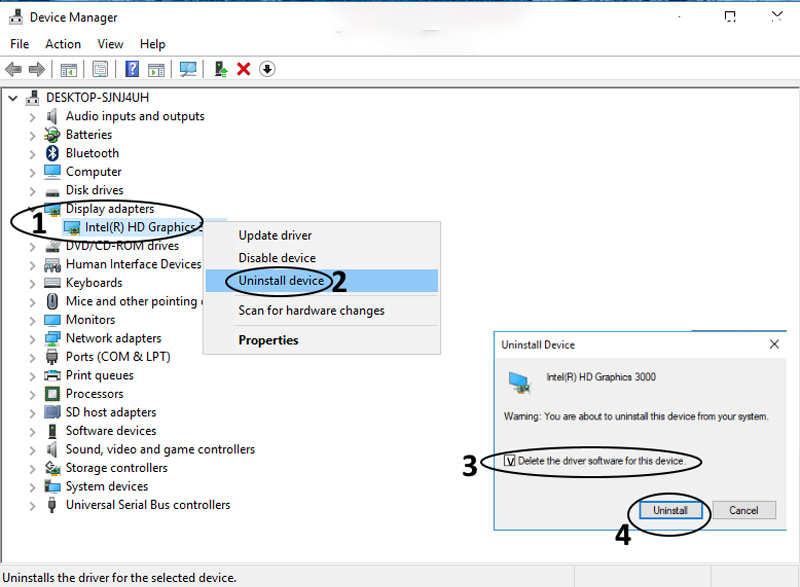800x587 pixels.
Task: Click the down-arrow toolbar icon
Action: 267,69
